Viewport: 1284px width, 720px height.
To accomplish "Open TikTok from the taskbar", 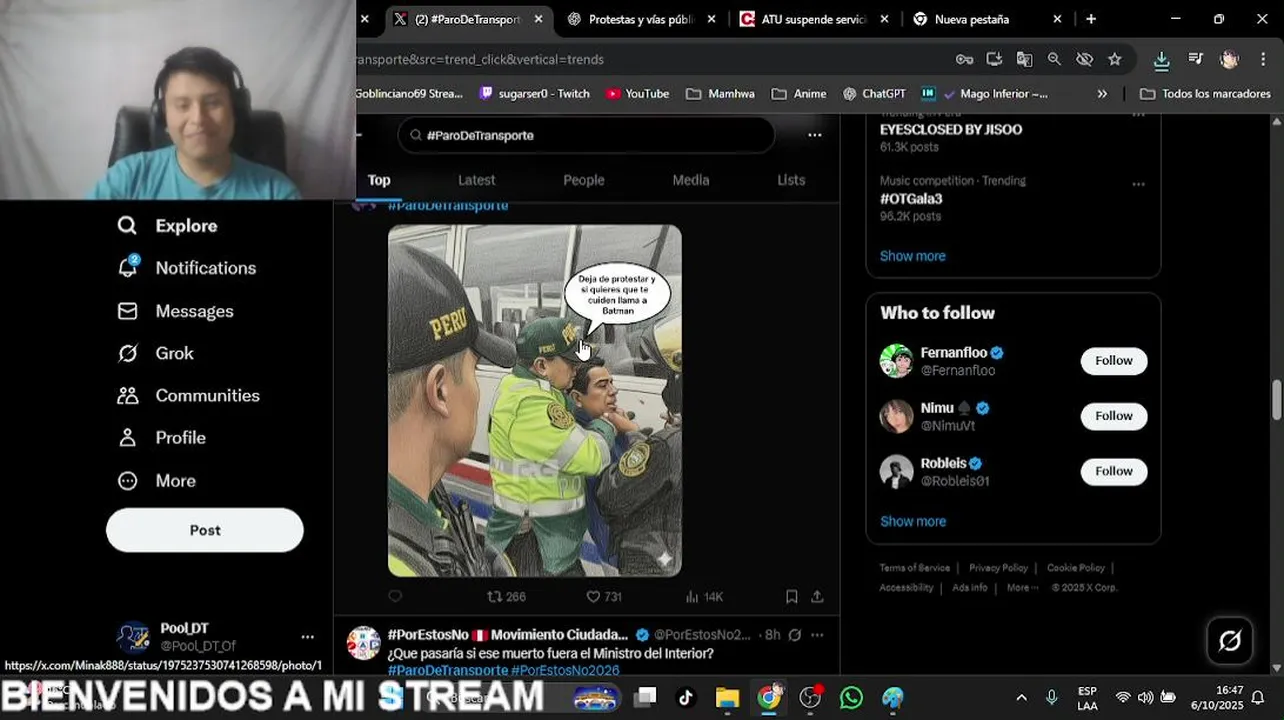I will pyautogui.click(x=686, y=697).
